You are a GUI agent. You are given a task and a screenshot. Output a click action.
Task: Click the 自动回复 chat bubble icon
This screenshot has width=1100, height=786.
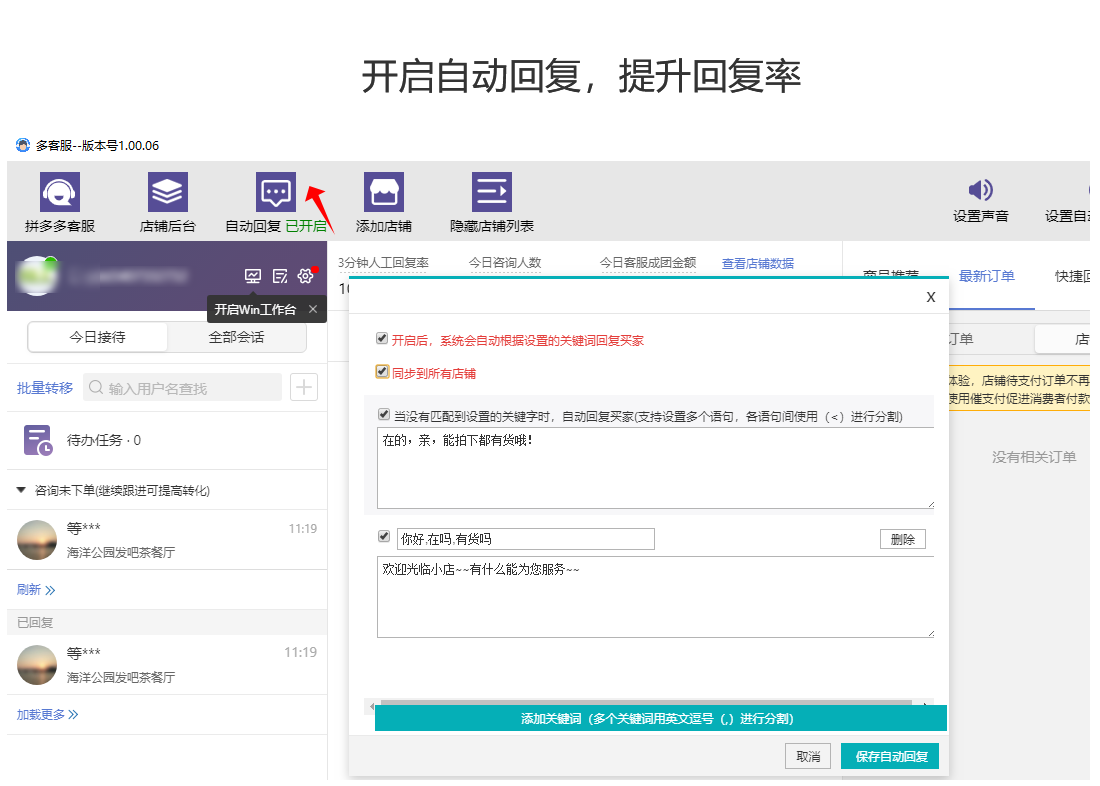coord(275,192)
